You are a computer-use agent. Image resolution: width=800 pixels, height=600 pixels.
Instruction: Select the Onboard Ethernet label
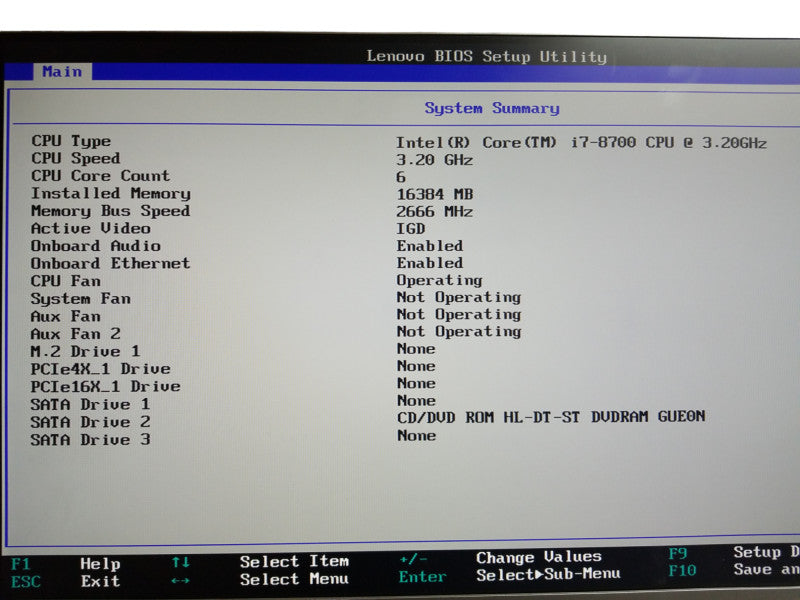pos(110,263)
